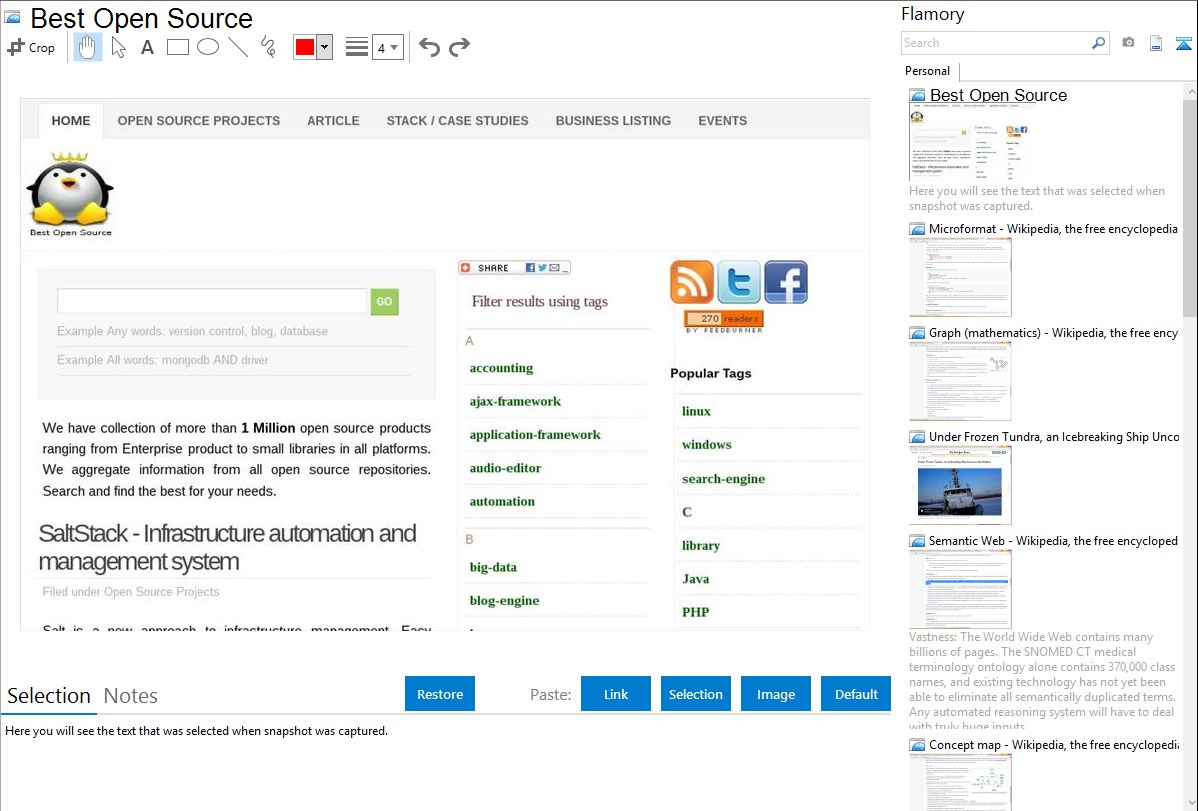Select the freehand scribble tool
Image resolution: width=1198 pixels, height=811 pixels.
(268, 47)
